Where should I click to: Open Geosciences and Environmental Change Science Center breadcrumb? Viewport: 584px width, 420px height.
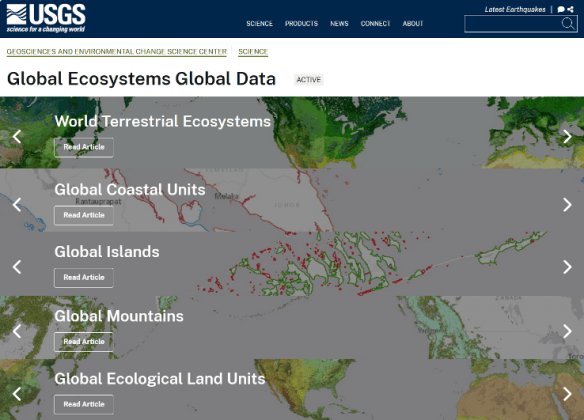click(x=117, y=51)
